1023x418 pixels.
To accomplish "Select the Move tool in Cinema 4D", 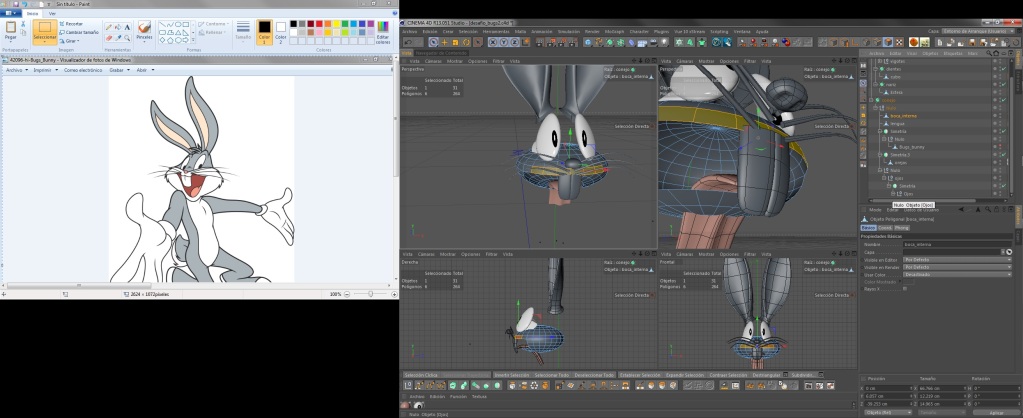I will click(x=444, y=42).
